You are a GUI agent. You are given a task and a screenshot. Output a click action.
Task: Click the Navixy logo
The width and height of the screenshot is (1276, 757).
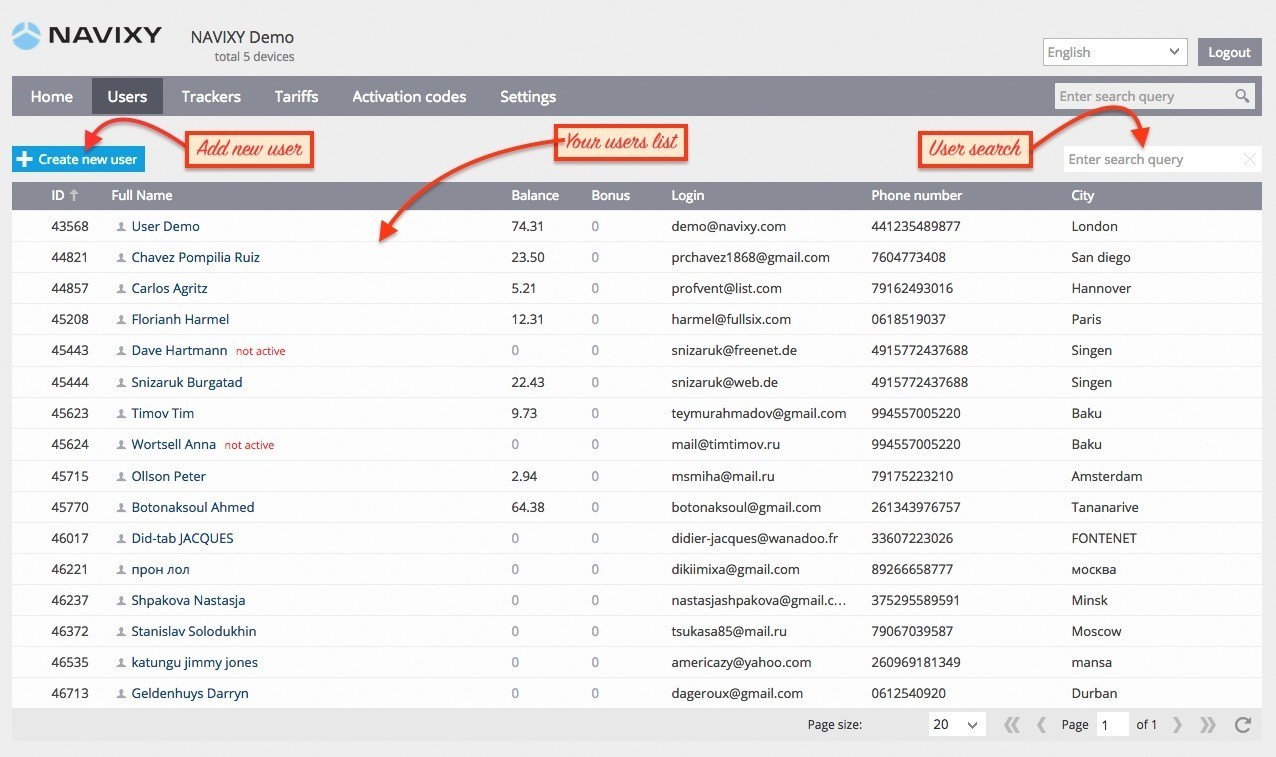click(87, 36)
